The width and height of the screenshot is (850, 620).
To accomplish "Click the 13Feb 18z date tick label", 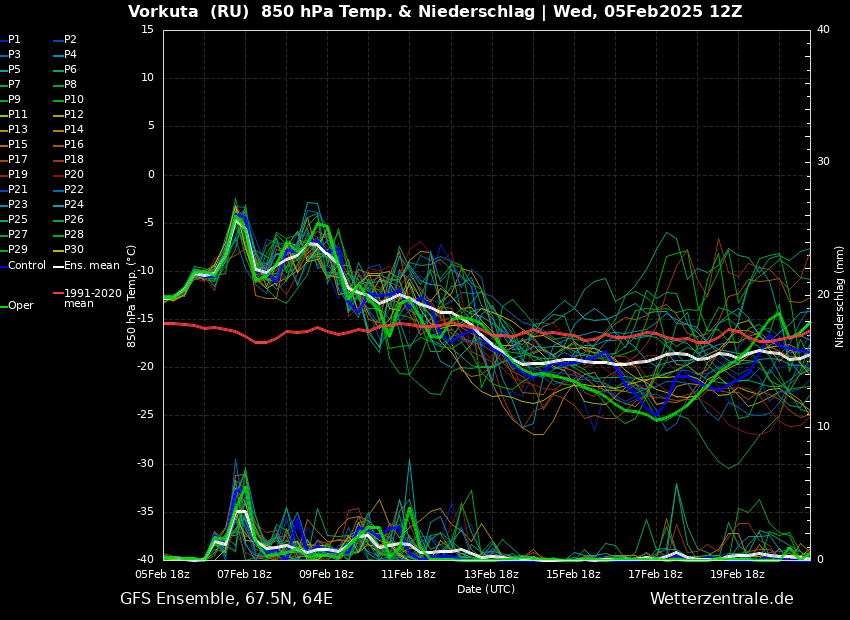I will (x=491, y=574).
